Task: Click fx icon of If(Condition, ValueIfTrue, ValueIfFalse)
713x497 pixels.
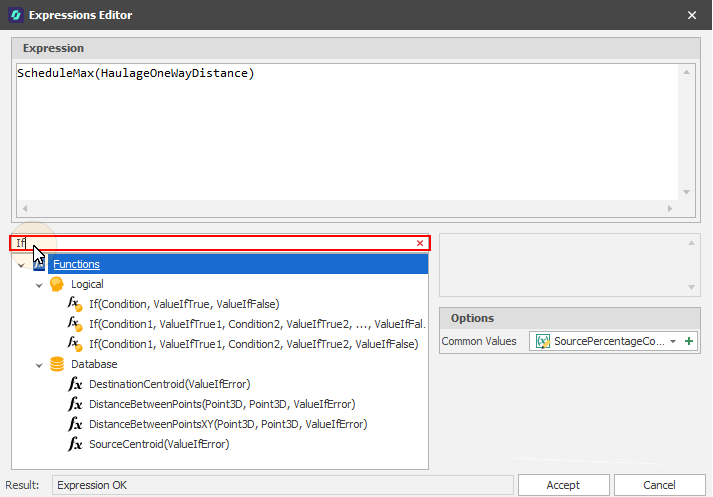Action: (75, 304)
